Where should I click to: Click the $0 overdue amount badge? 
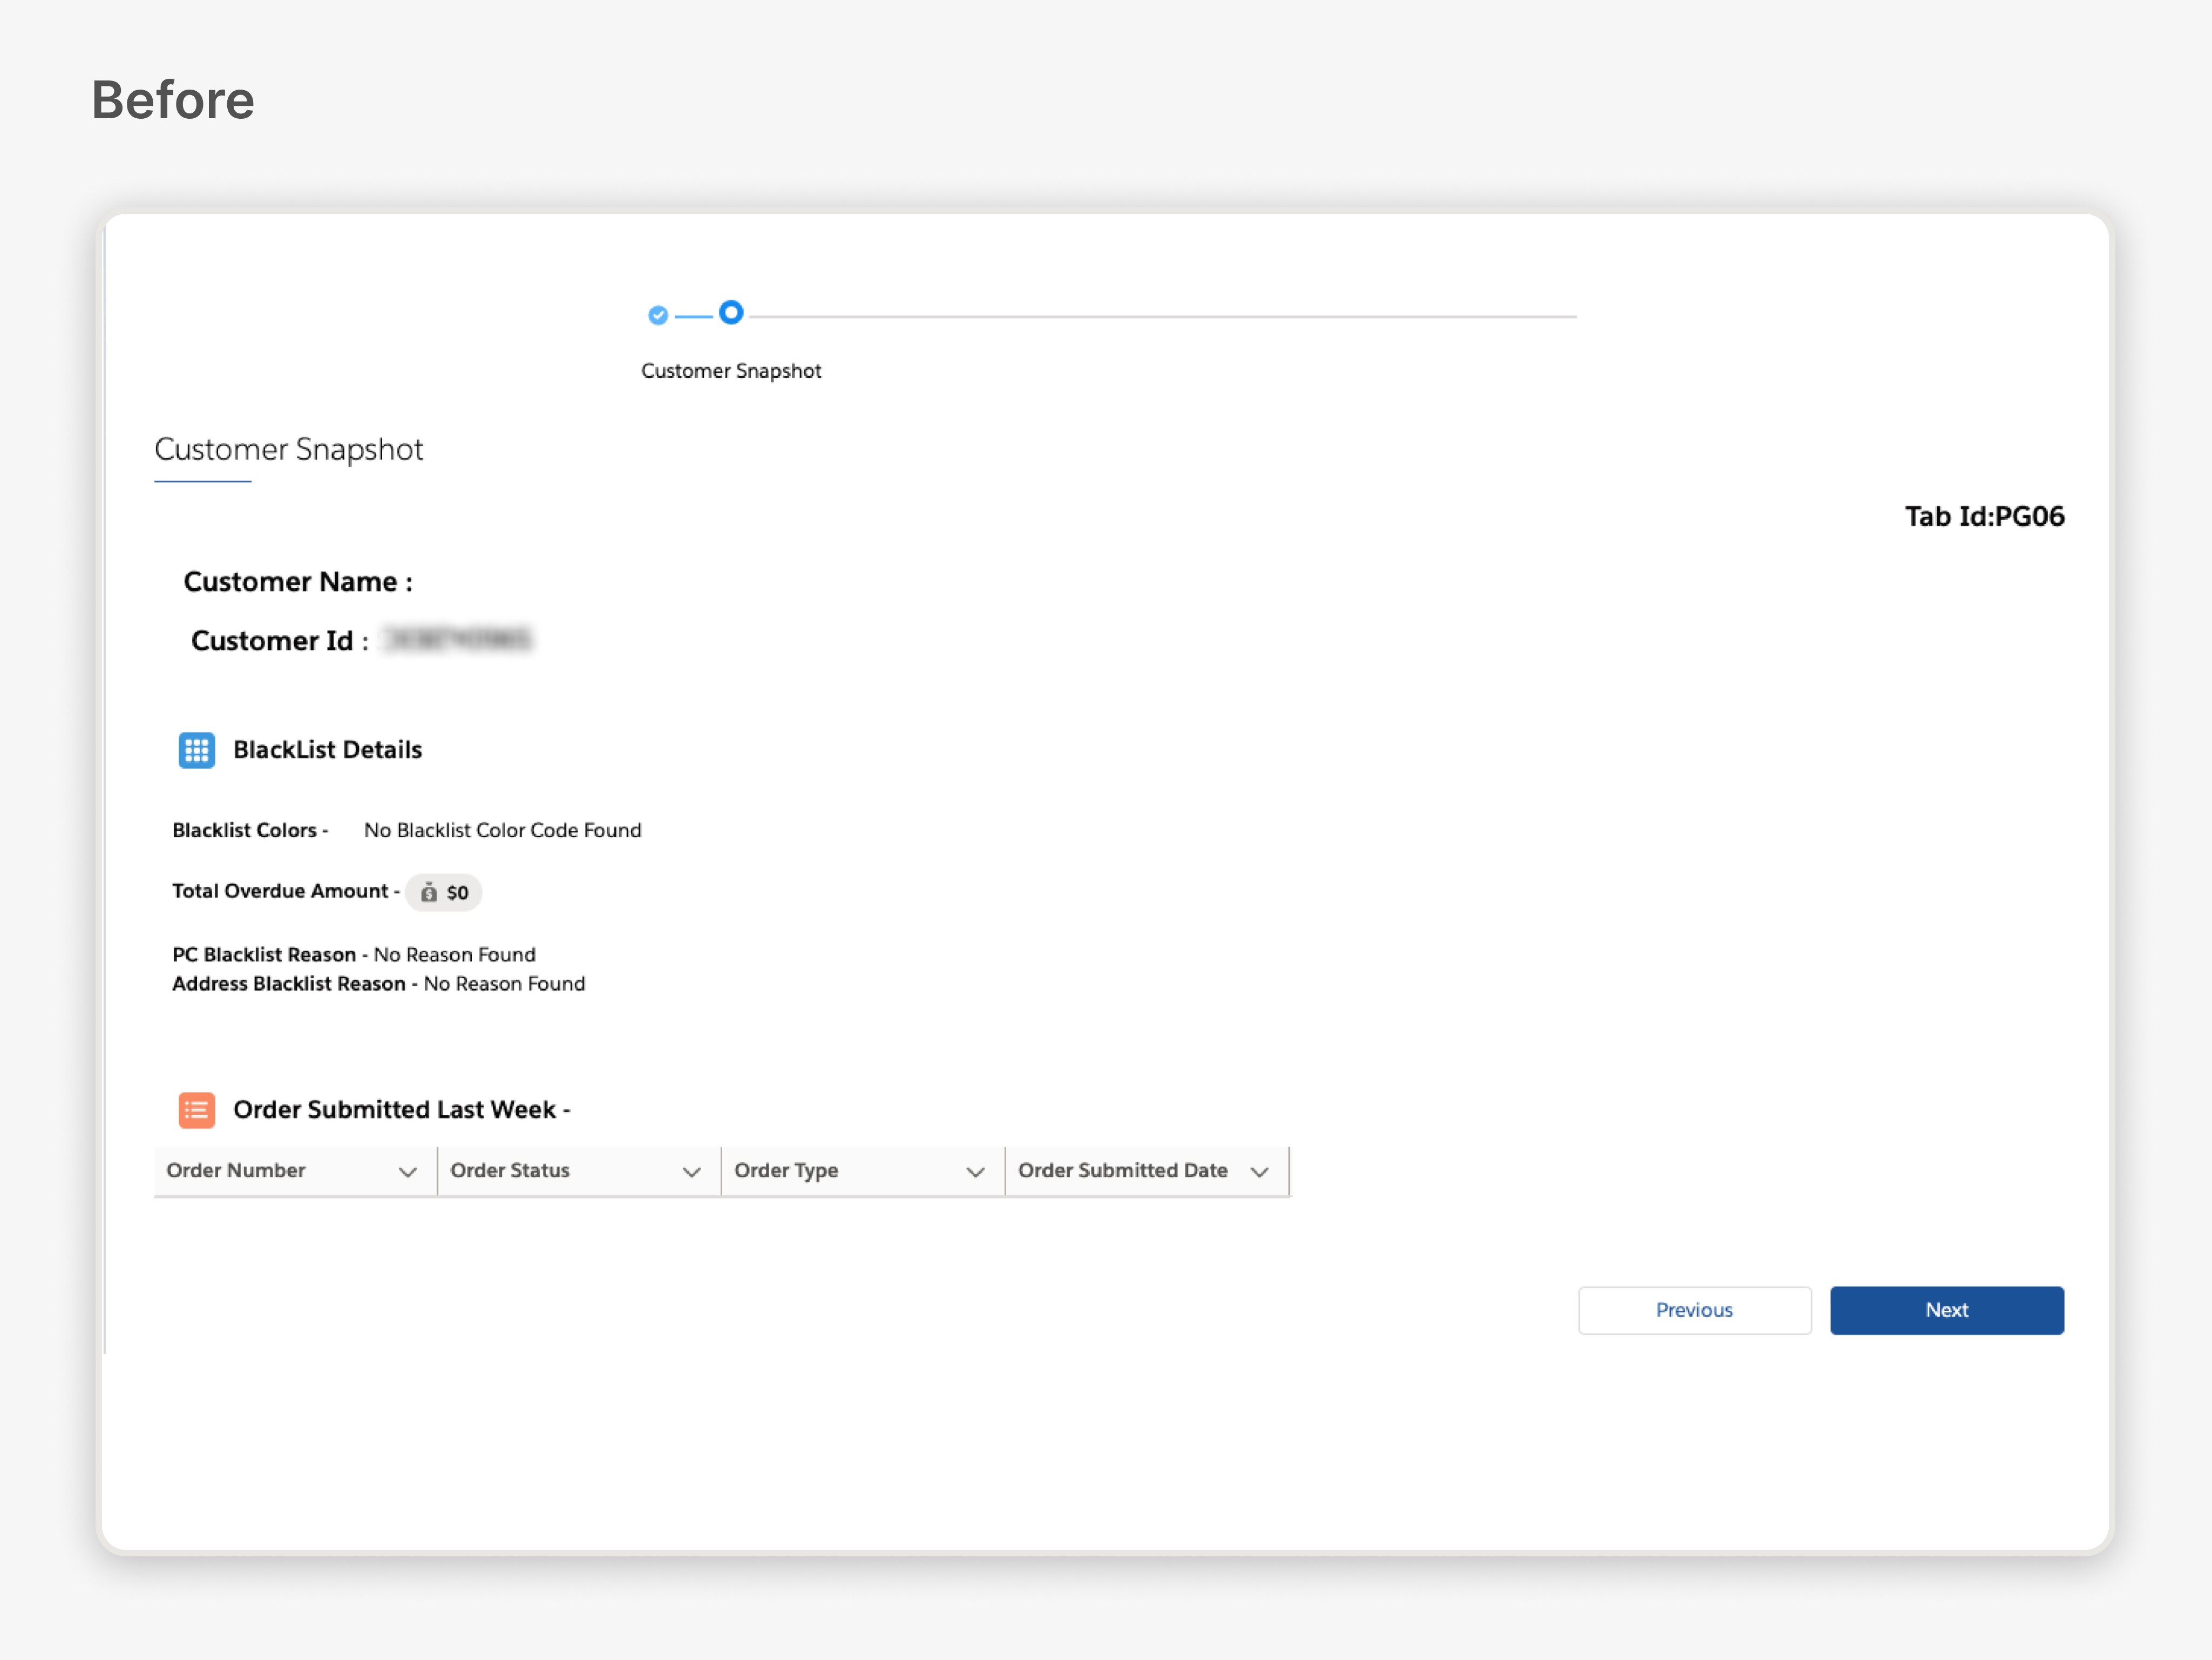click(457, 893)
